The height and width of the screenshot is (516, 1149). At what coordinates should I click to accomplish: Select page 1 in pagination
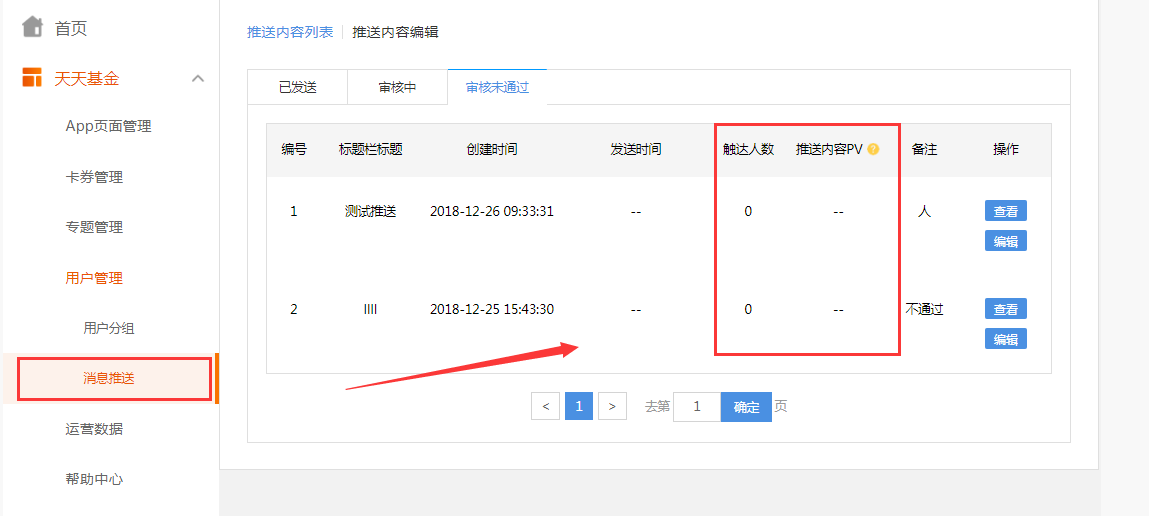point(579,406)
